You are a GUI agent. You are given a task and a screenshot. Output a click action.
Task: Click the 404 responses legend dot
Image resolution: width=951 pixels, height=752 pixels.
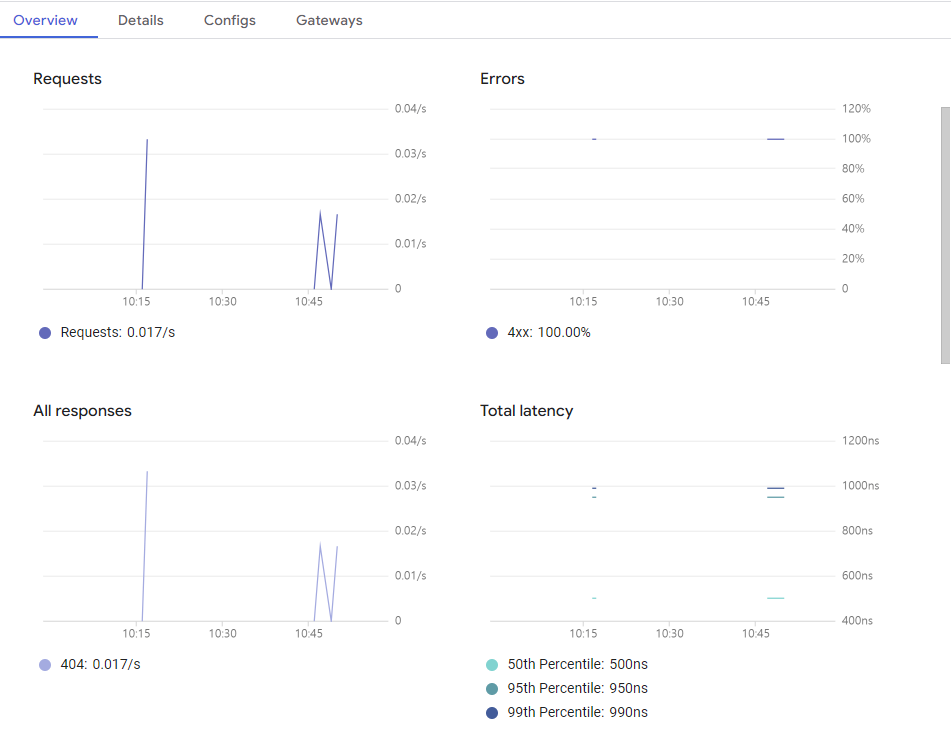[45, 665]
